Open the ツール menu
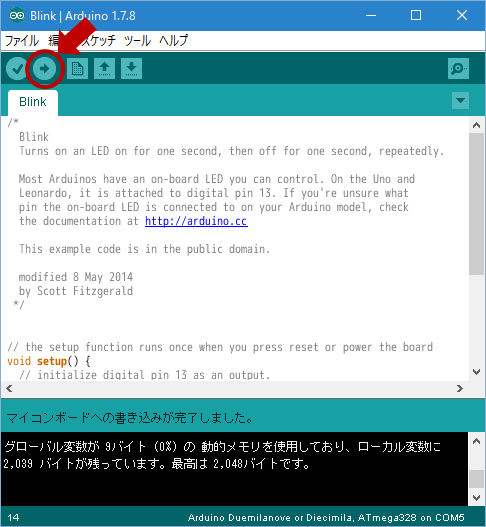The image size is (486, 527). [137, 41]
